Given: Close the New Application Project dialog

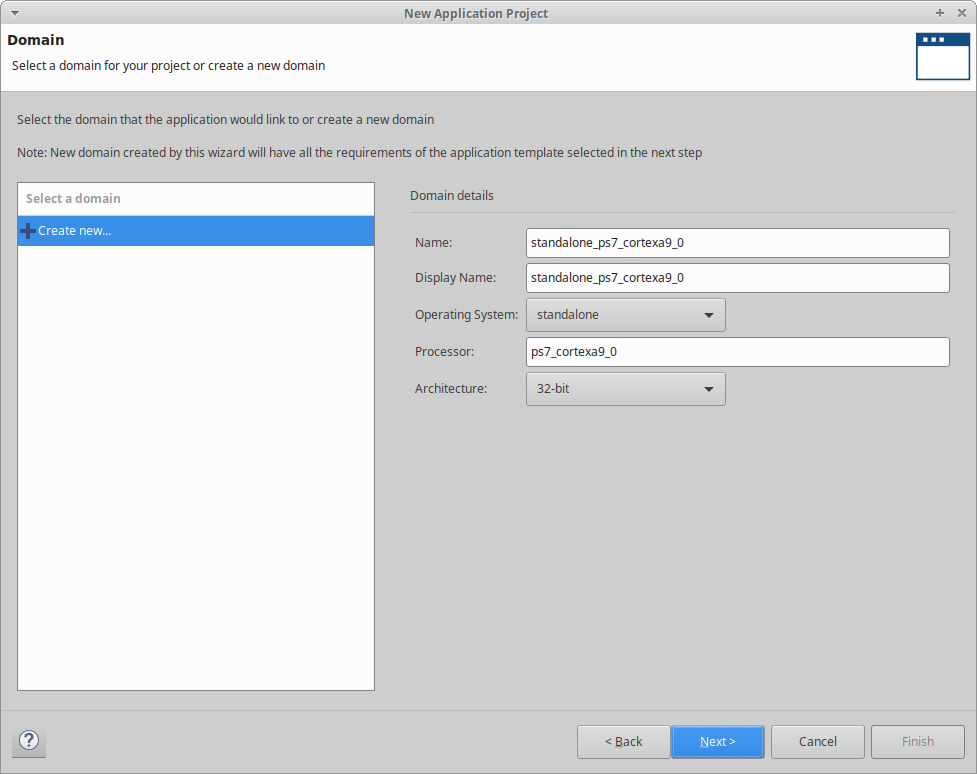Looking at the screenshot, I should (x=961, y=13).
